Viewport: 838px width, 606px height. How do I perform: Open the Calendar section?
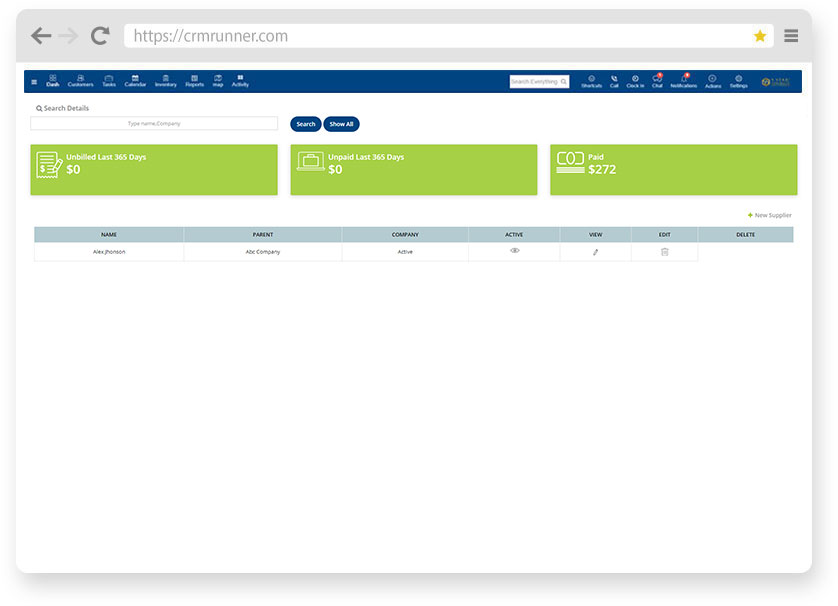point(135,81)
